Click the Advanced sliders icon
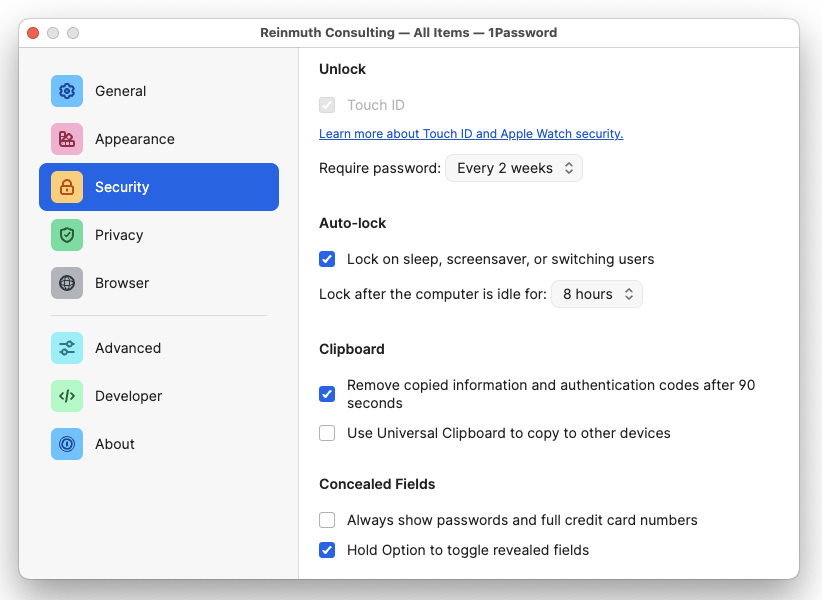The width and height of the screenshot is (822, 600). coord(67,348)
